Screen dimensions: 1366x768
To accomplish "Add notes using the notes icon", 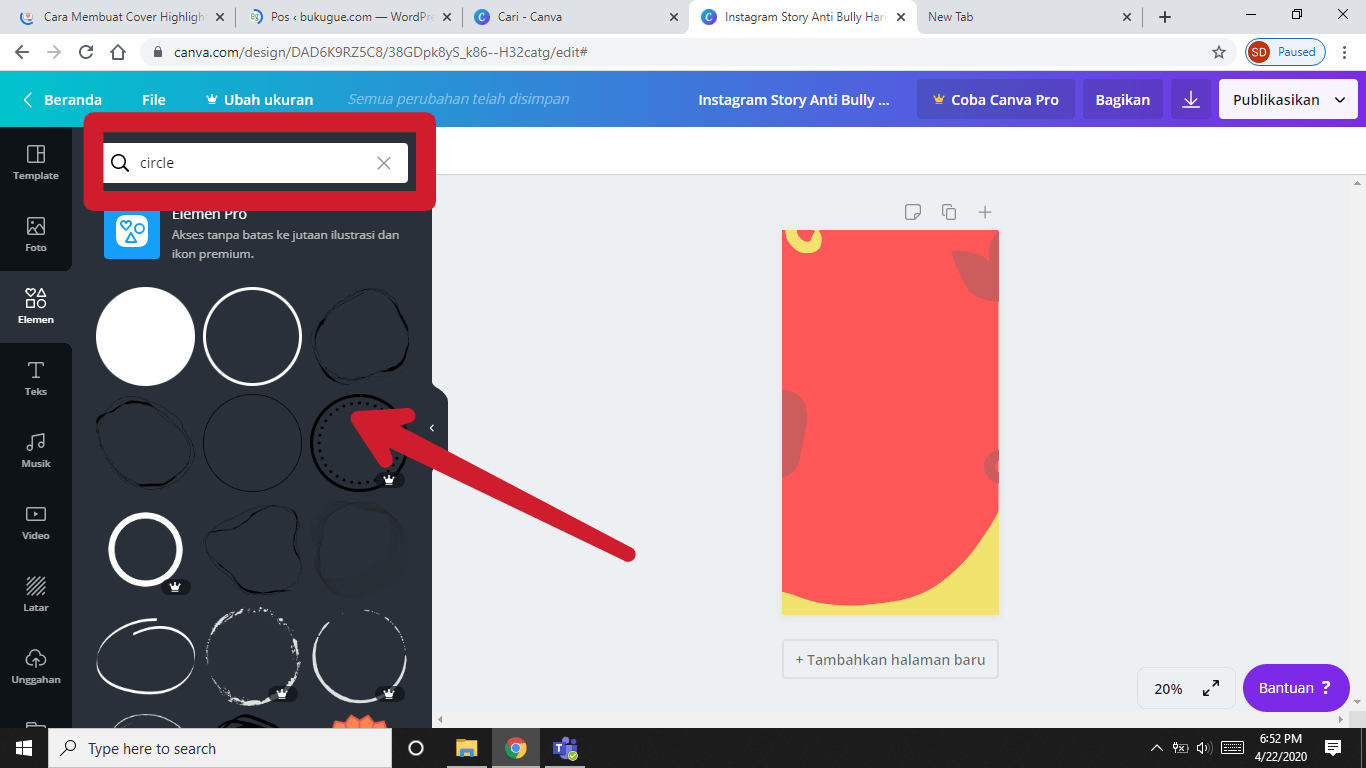I will [x=912, y=211].
